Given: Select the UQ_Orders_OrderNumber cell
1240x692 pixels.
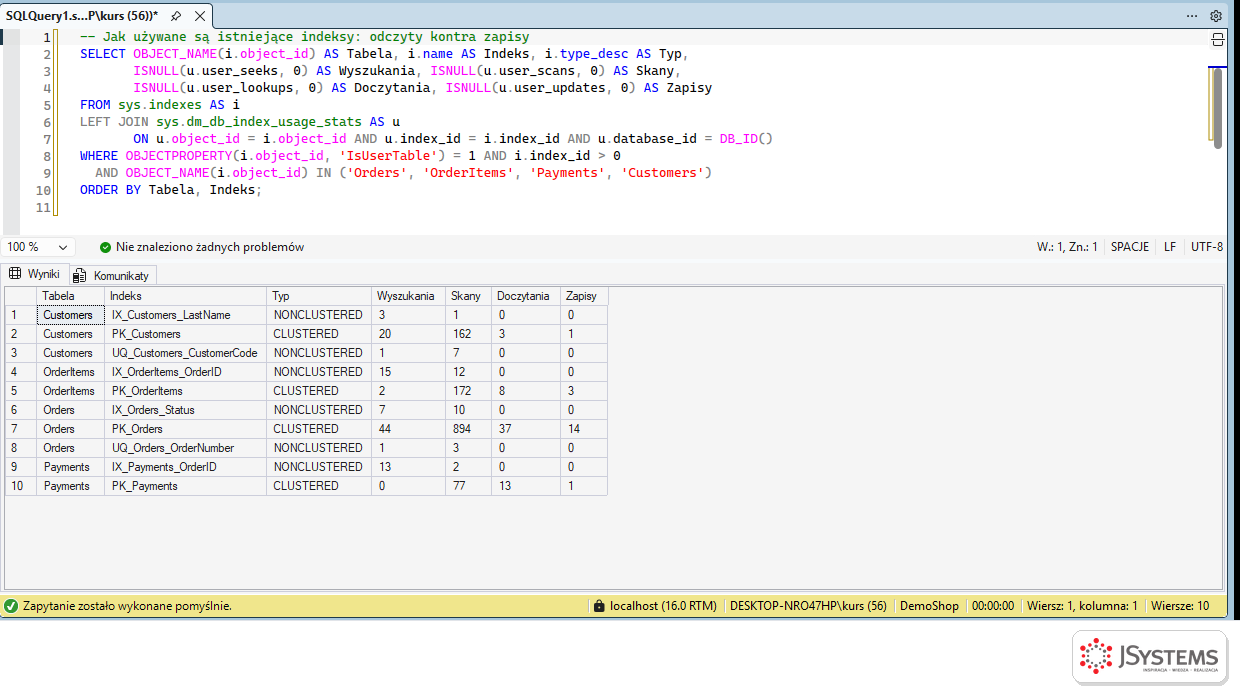Looking at the screenshot, I should 186,448.
